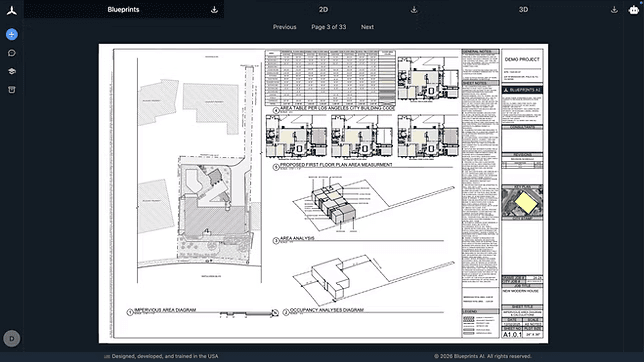Screen dimensions: 644x362
Task: Click the DEMO PROJECT title block
Action: click(522, 60)
